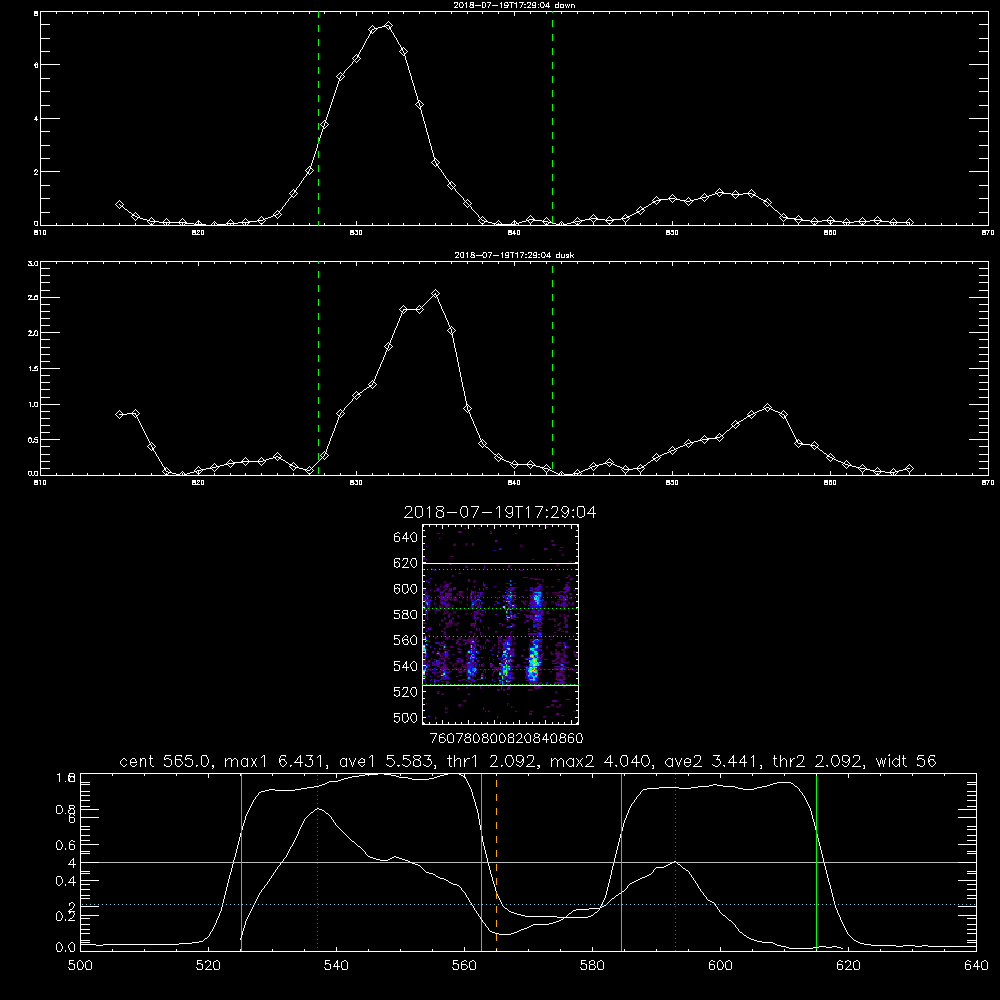Click the x-axis label '520' on bottom plot

[x=209, y=966]
